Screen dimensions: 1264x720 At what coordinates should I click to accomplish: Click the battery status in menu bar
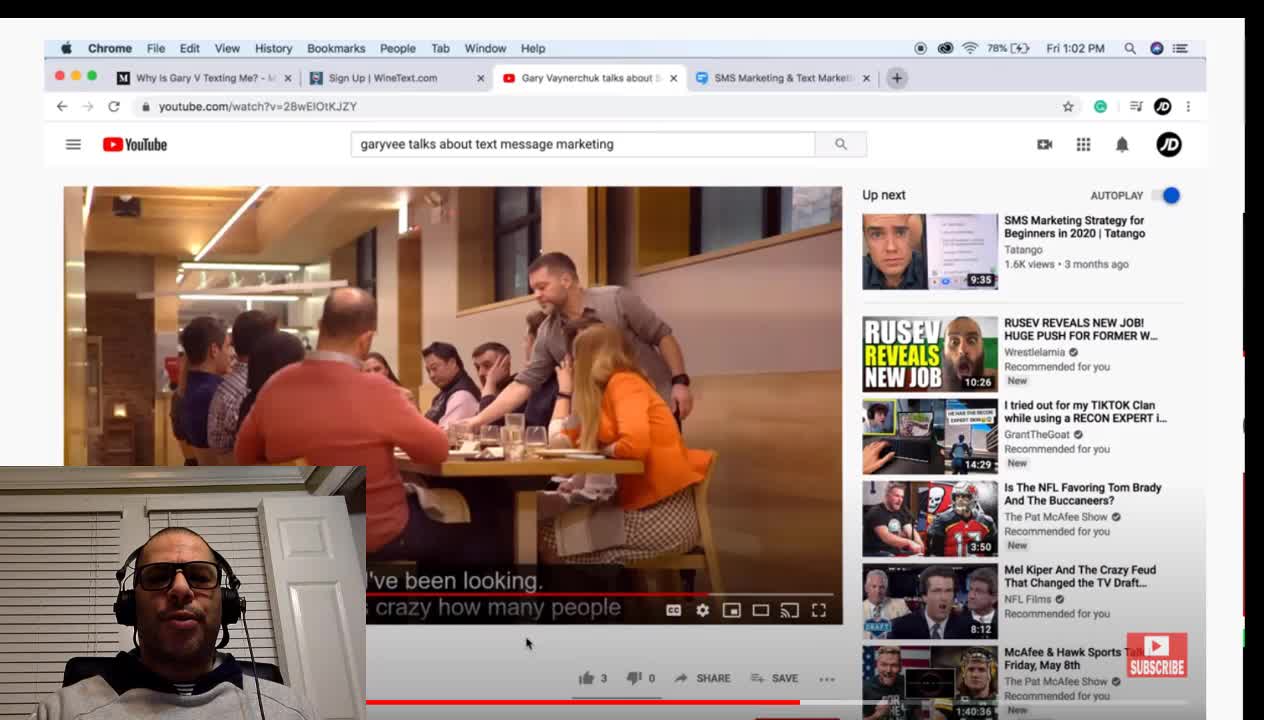click(1007, 48)
